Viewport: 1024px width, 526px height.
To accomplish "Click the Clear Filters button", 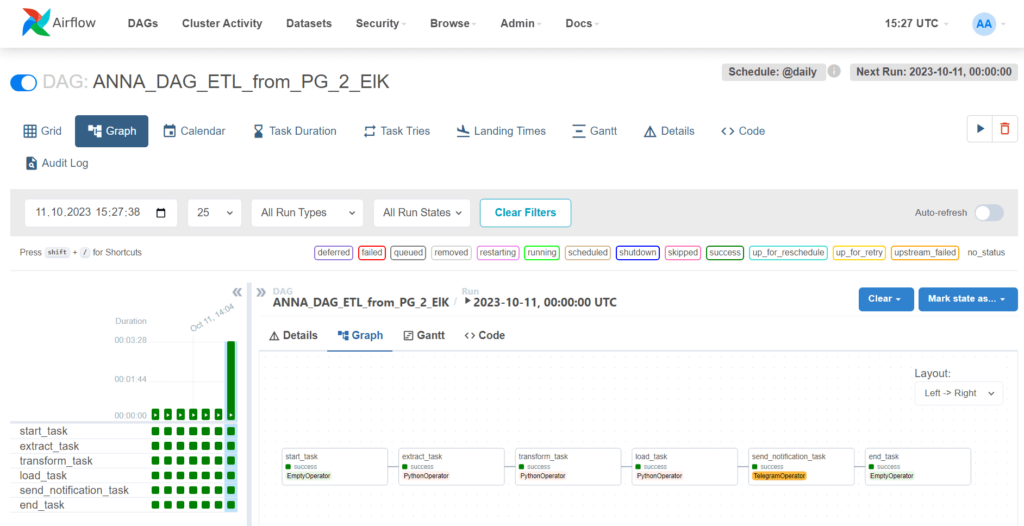I will tap(525, 213).
